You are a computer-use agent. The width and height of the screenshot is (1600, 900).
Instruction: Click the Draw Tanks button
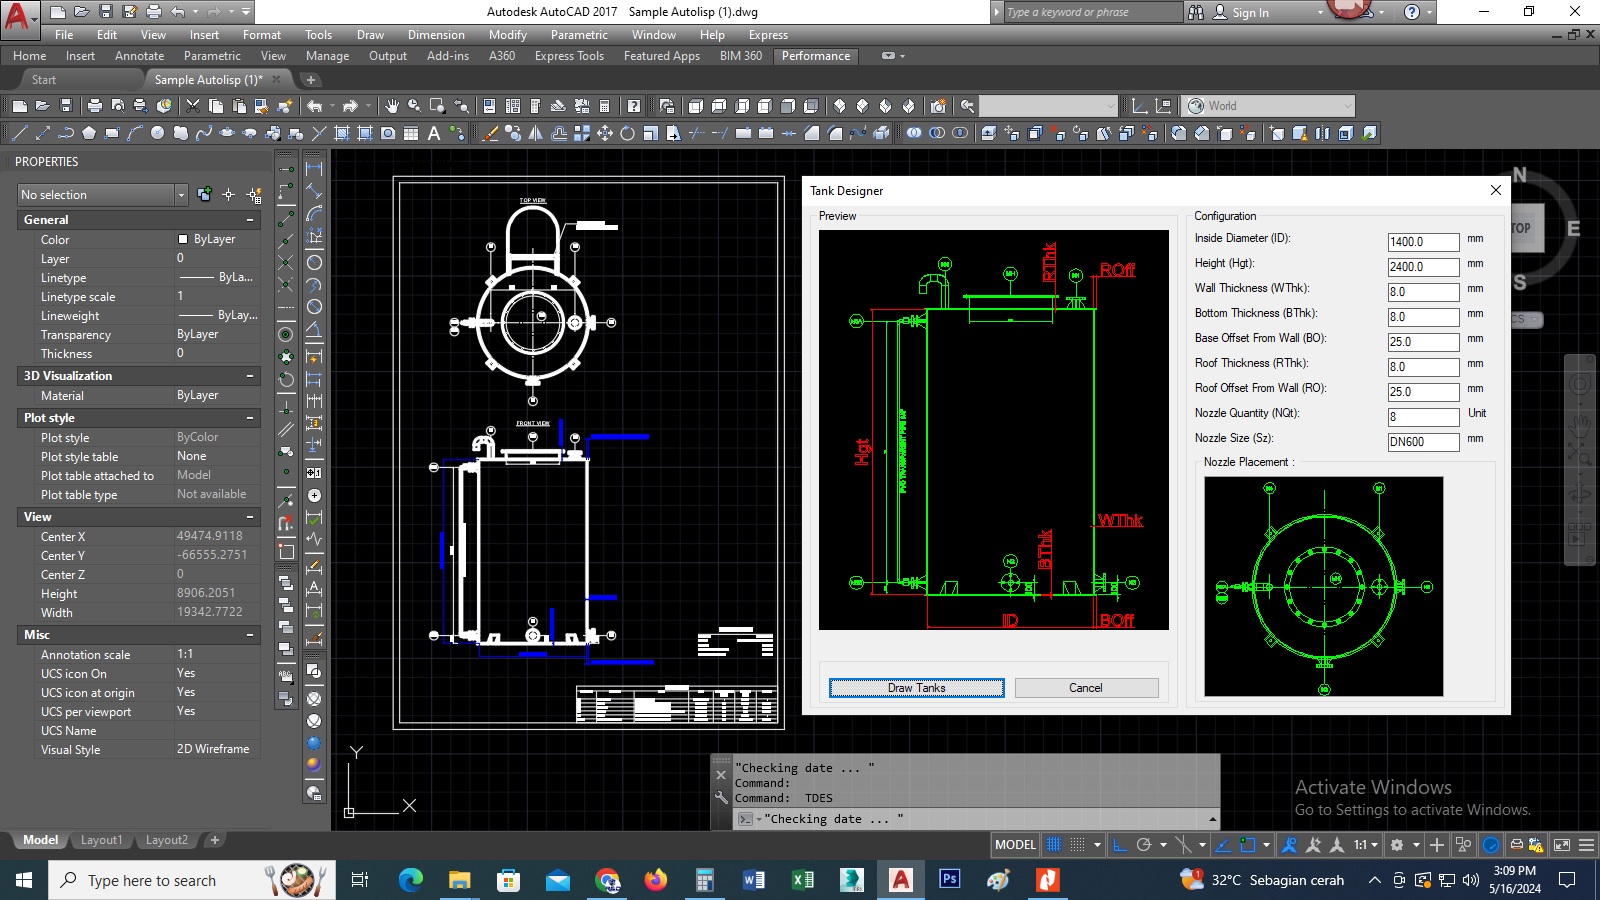pos(916,688)
